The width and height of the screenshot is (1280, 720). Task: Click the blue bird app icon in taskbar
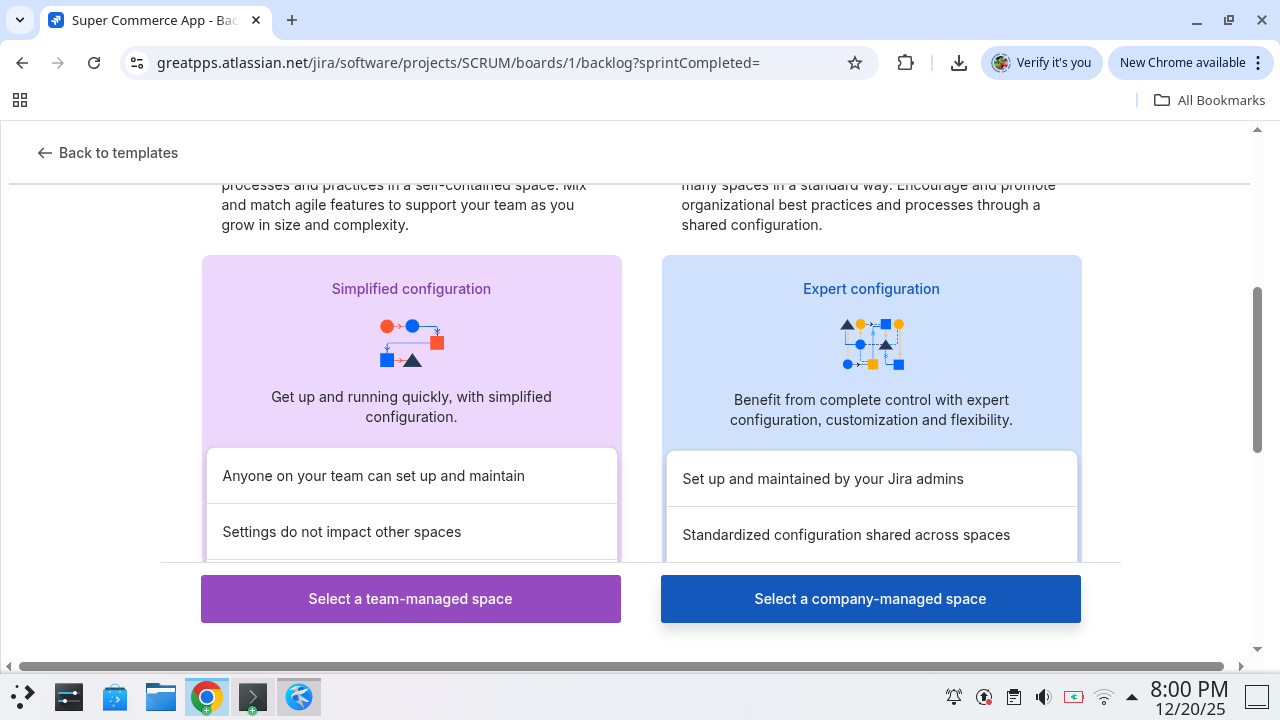click(299, 696)
